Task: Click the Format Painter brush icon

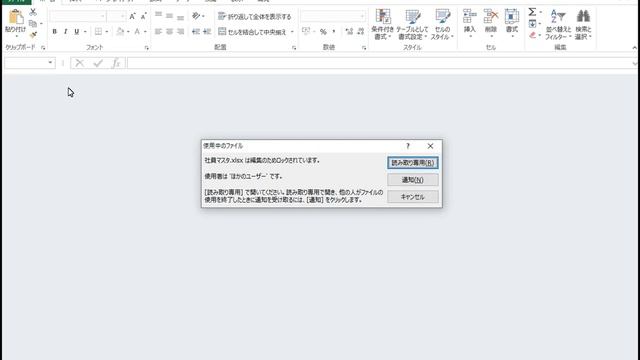Action: (33, 35)
